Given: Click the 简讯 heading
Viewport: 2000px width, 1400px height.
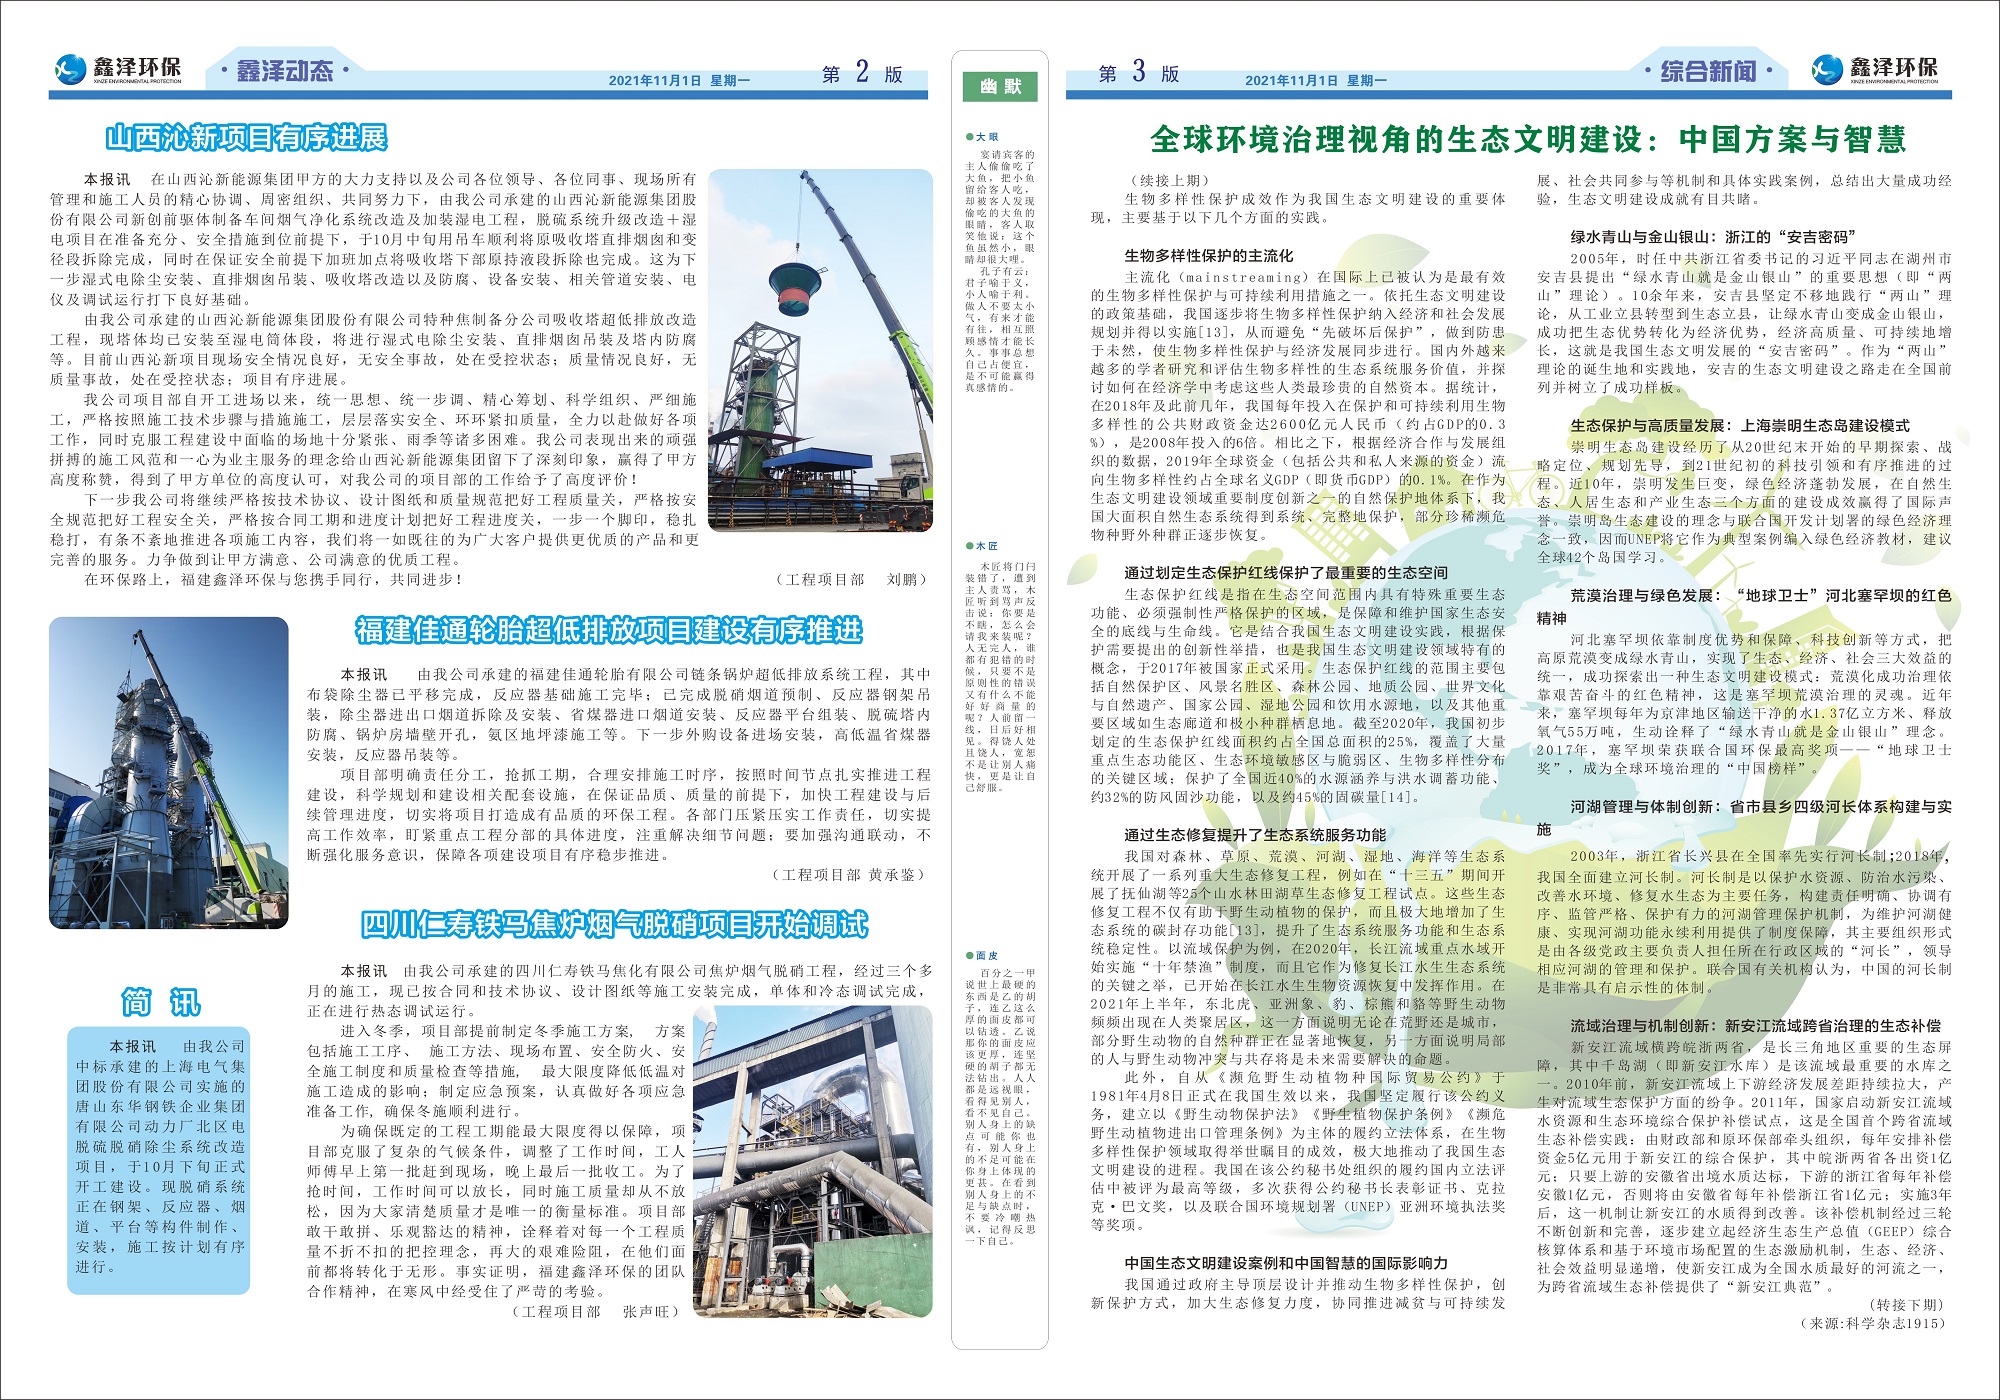Looking at the screenshot, I should click(160, 1002).
